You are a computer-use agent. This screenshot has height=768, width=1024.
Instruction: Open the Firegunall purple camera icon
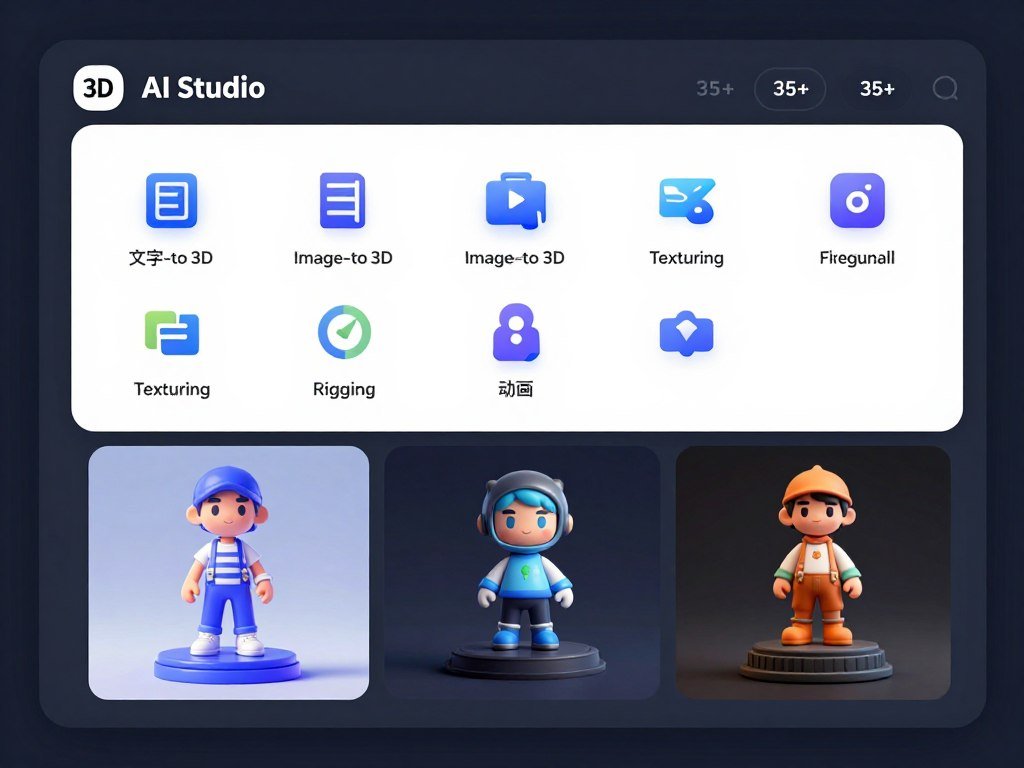point(857,200)
